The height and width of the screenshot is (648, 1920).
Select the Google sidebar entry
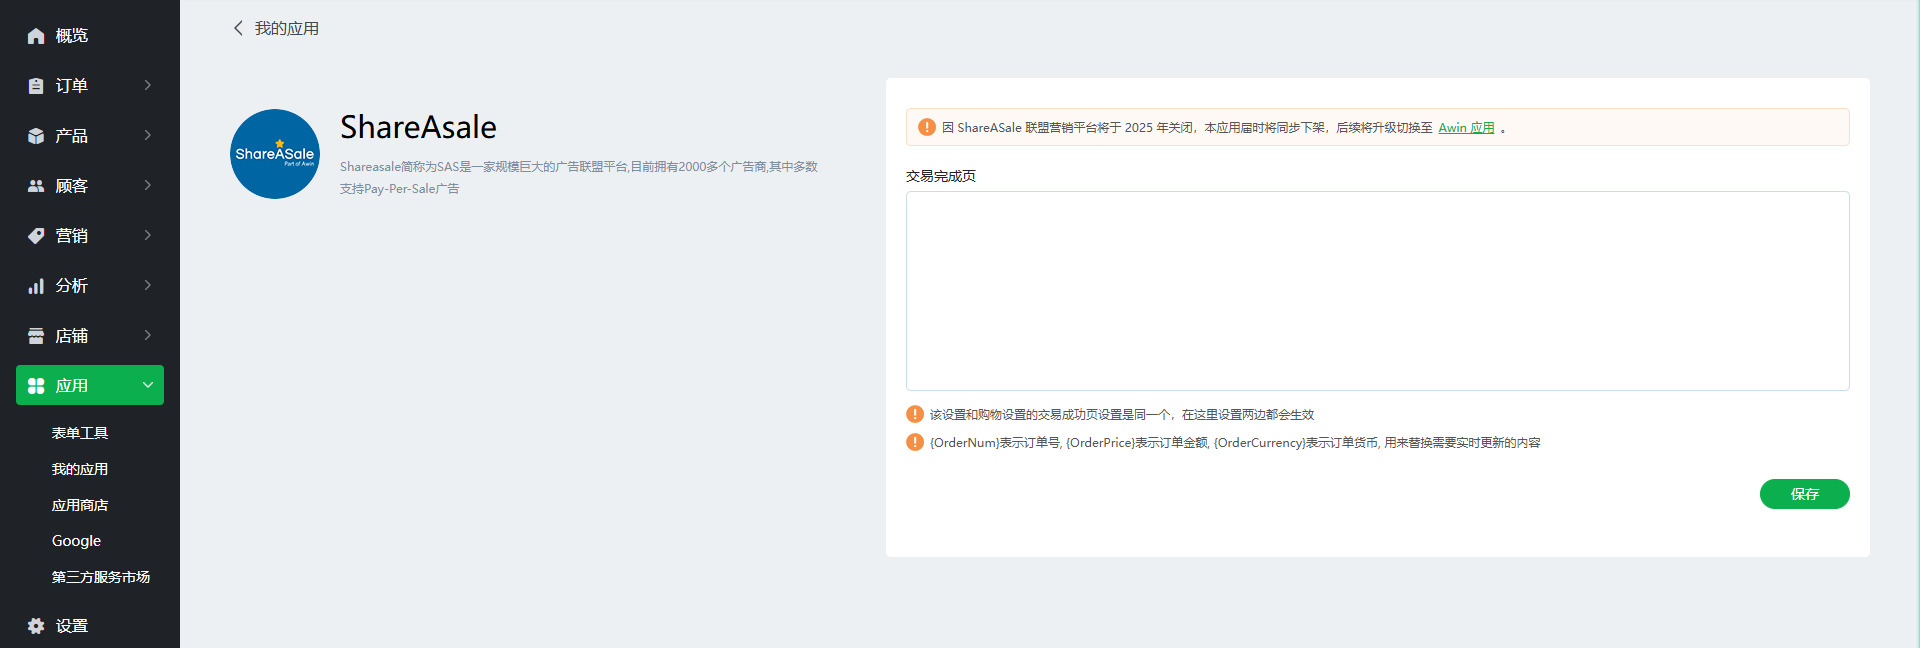coord(76,541)
